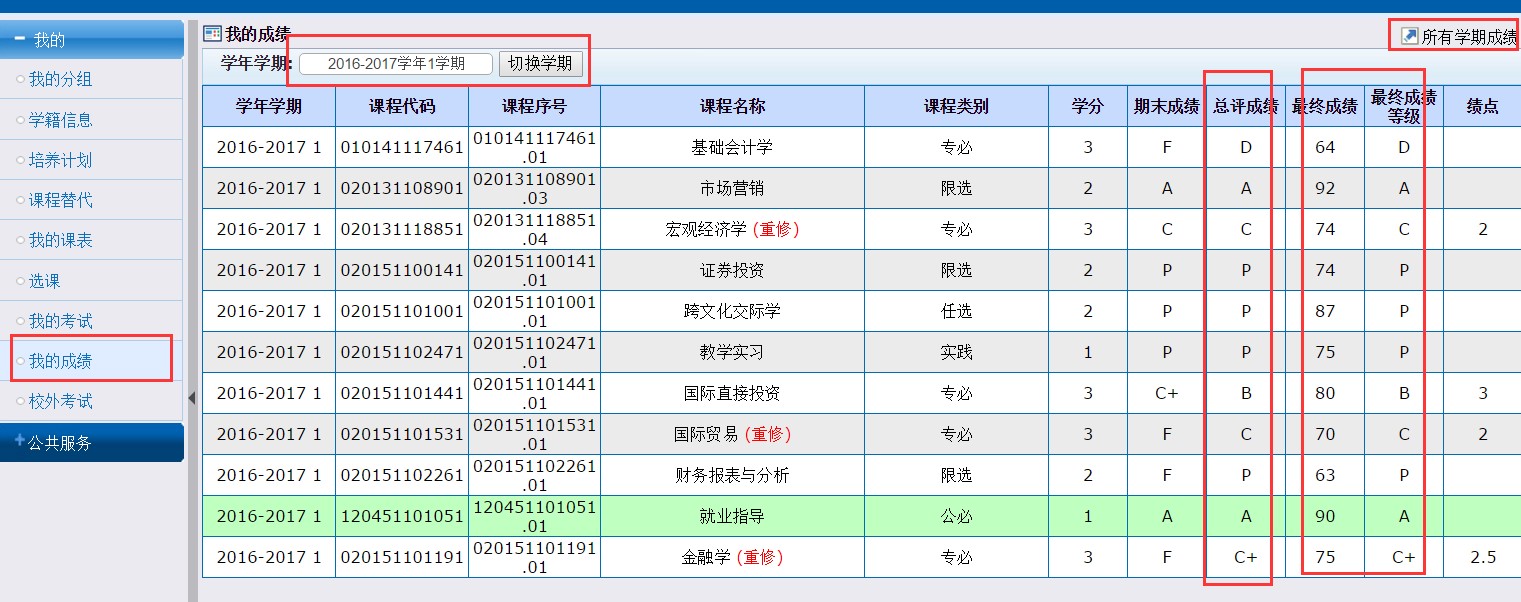Click course code 020151102471

402,353
